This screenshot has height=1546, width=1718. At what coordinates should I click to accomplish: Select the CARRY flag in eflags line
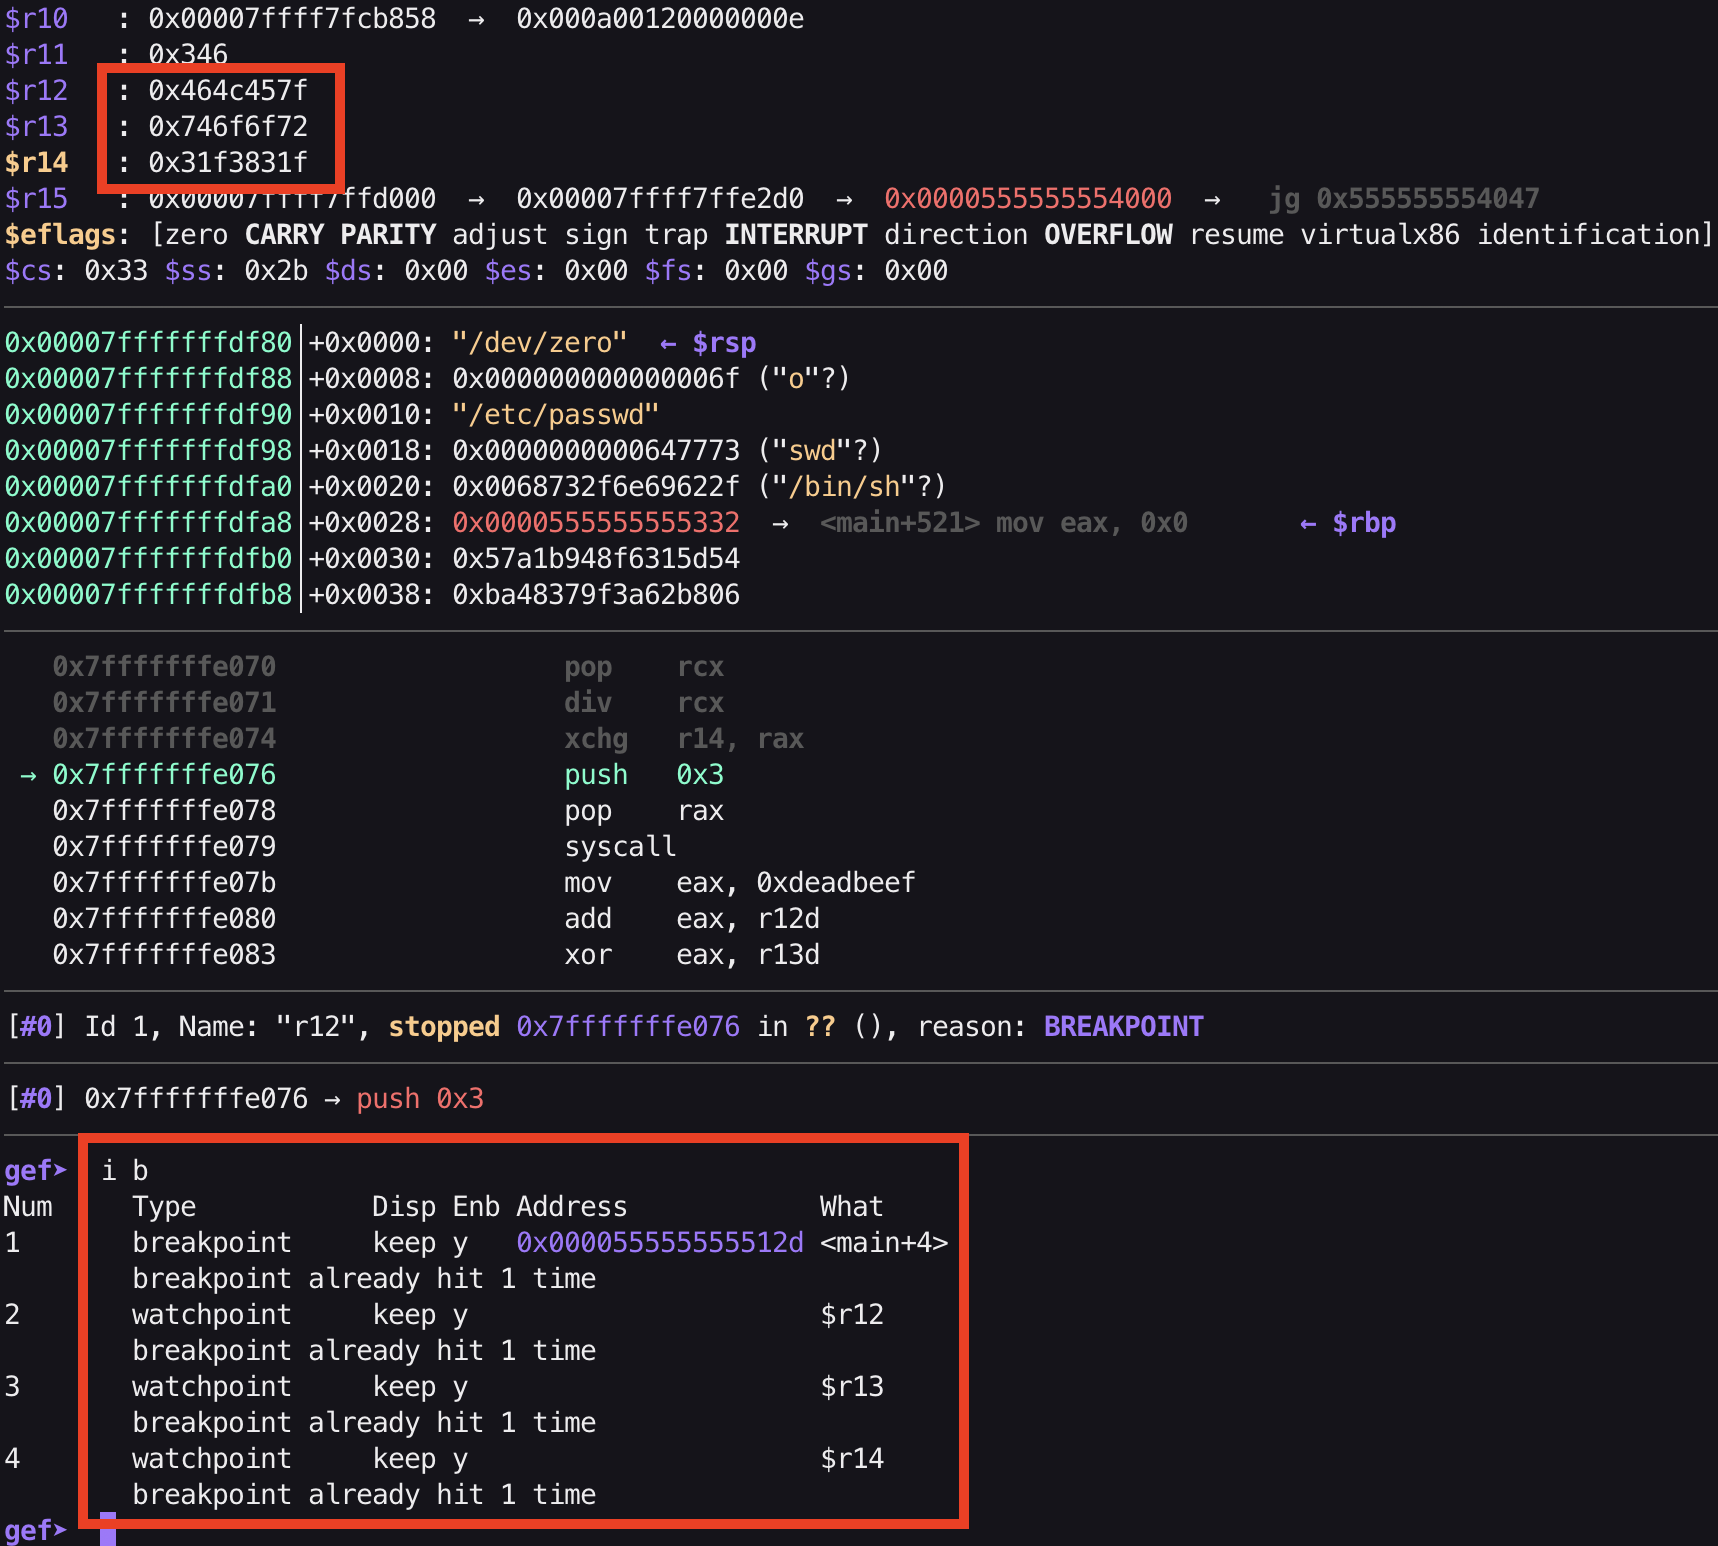click(283, 234)
